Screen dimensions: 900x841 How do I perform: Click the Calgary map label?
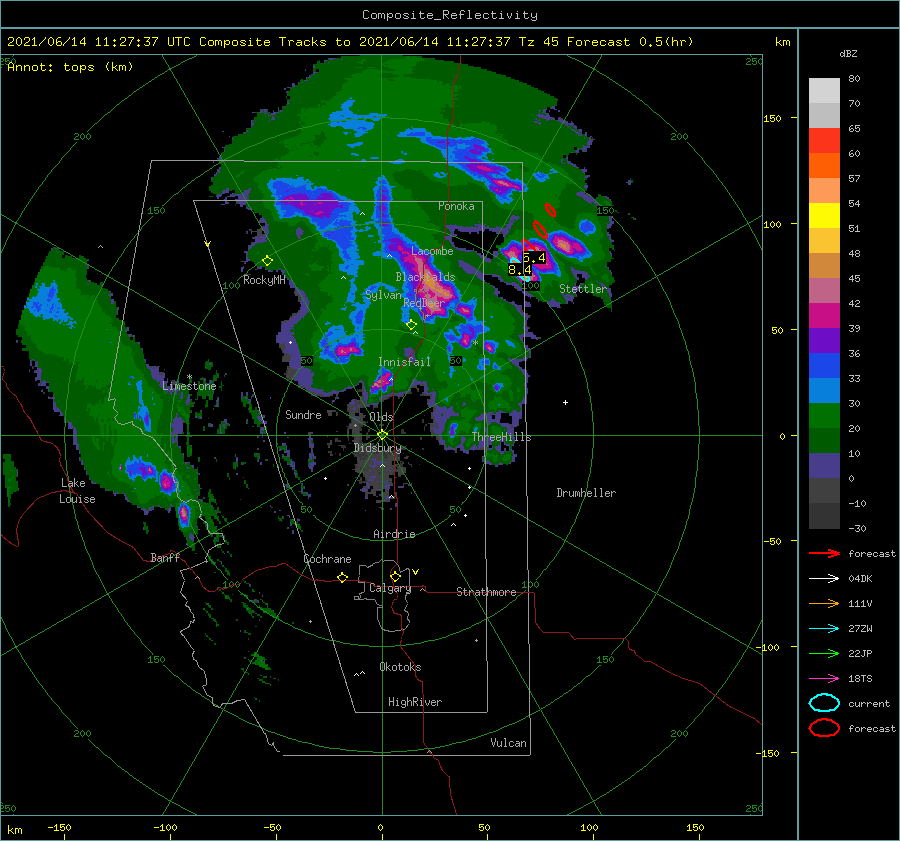tap(390, 588)
